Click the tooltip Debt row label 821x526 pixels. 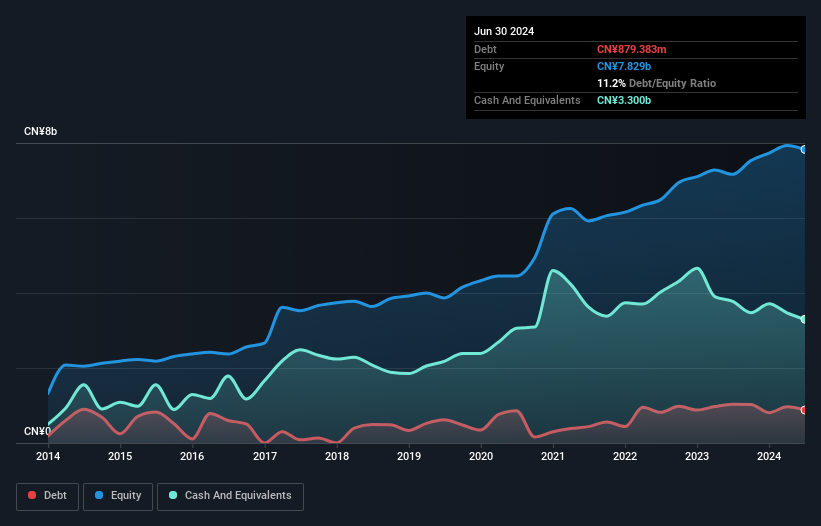coord(485,49)
